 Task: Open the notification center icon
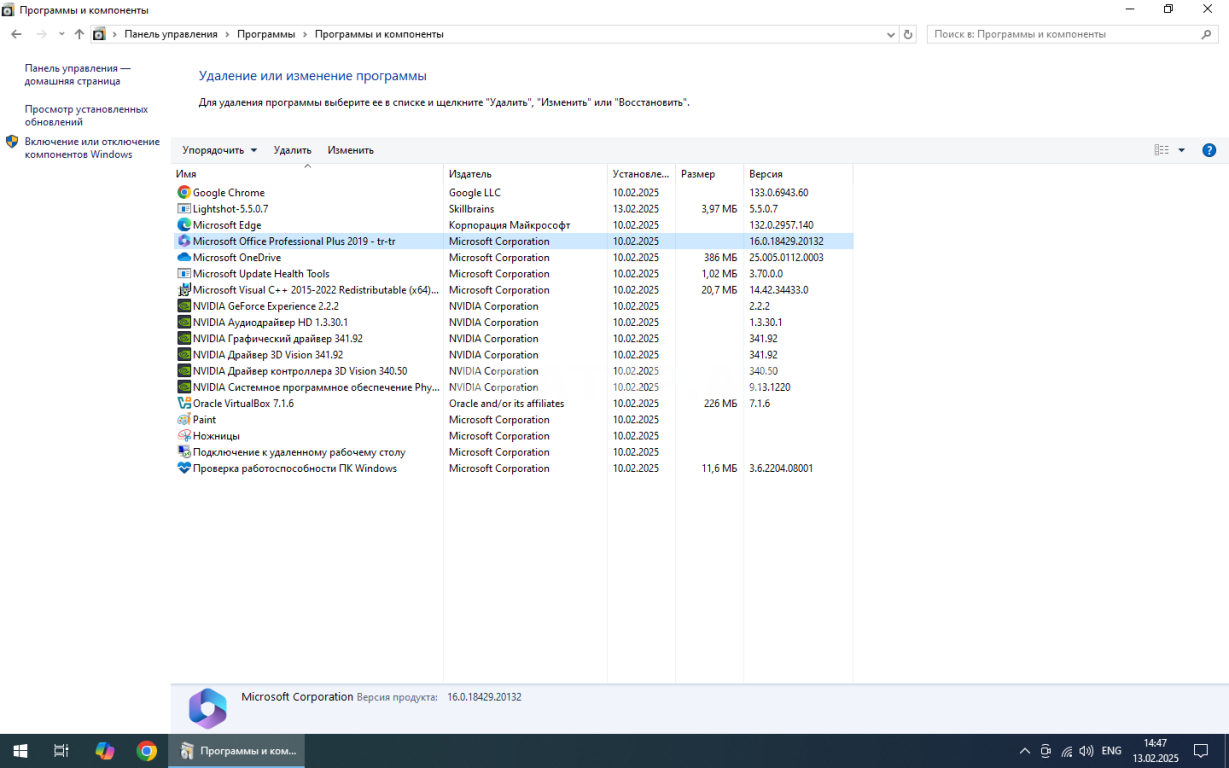click(x=1201, y=751)
